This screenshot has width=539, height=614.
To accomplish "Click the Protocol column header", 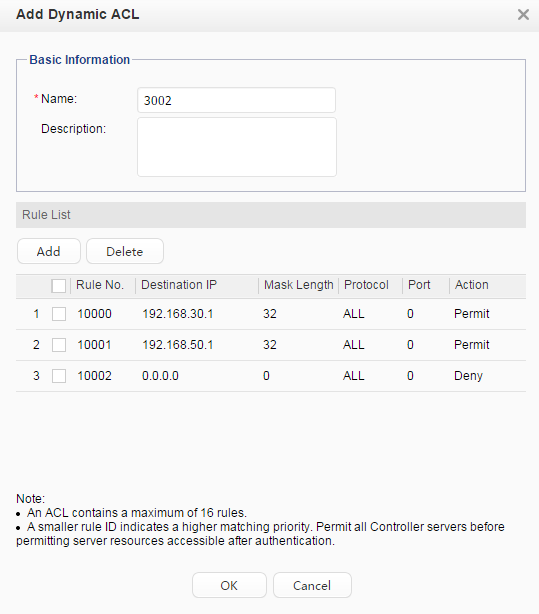I will pos(366,285).
